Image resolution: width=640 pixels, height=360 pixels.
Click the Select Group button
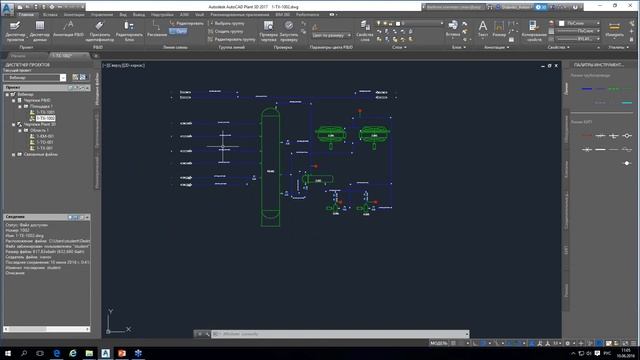[x=226, y=23]
